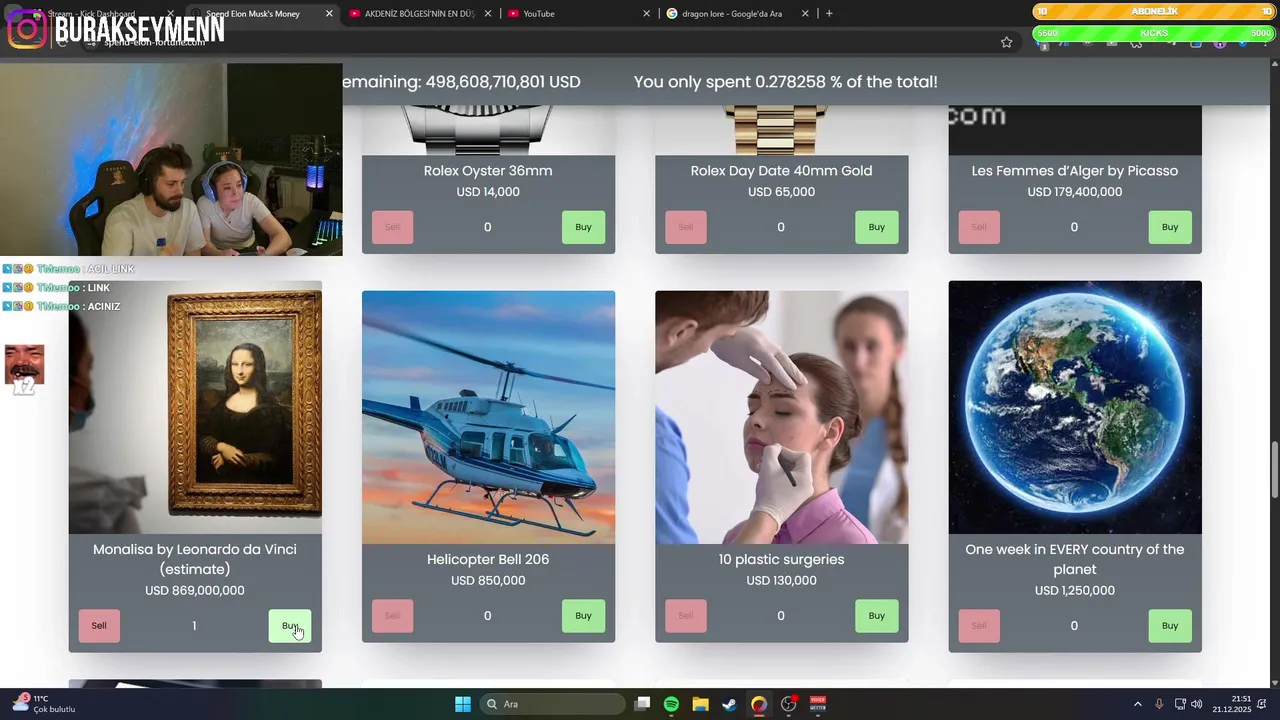1280x720 pixels.
Task: Close the Spend Elon Musk's Money tab
Action: click(x=329, y=14)
